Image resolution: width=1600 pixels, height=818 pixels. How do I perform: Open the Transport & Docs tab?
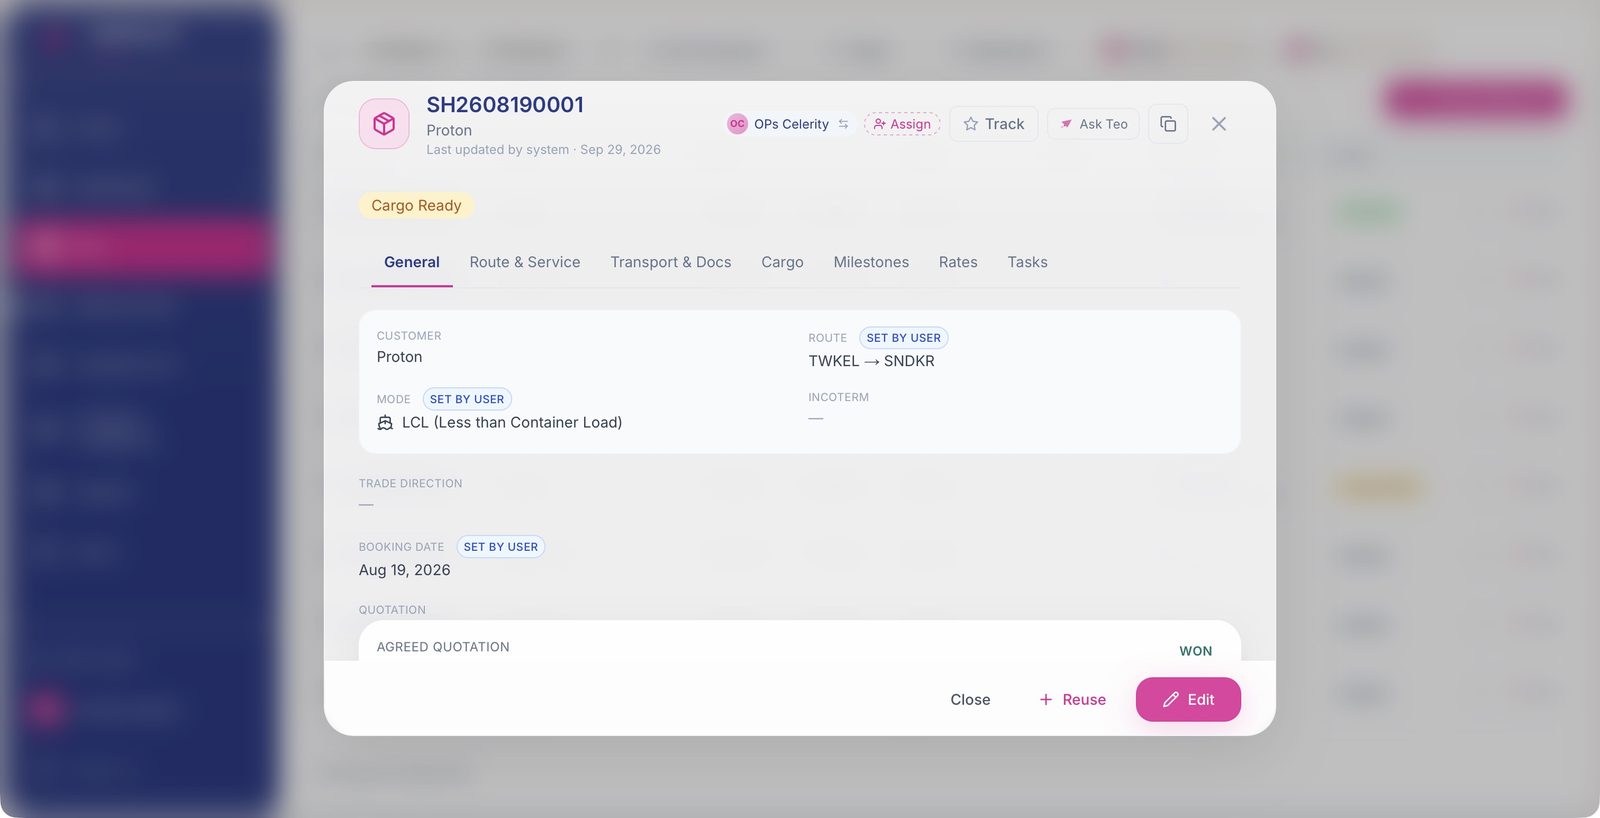click(x=671, y=262)
